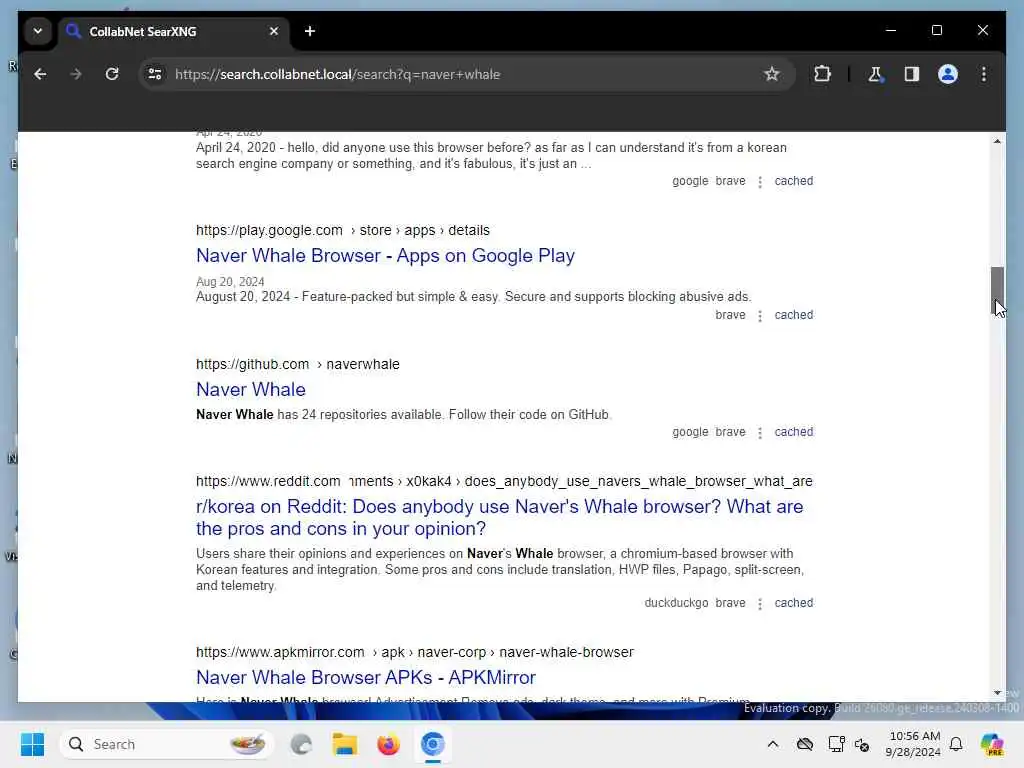Viewport: 1024px width, 768px height.
Task: Open the notification bell
Action: point(955,744)
